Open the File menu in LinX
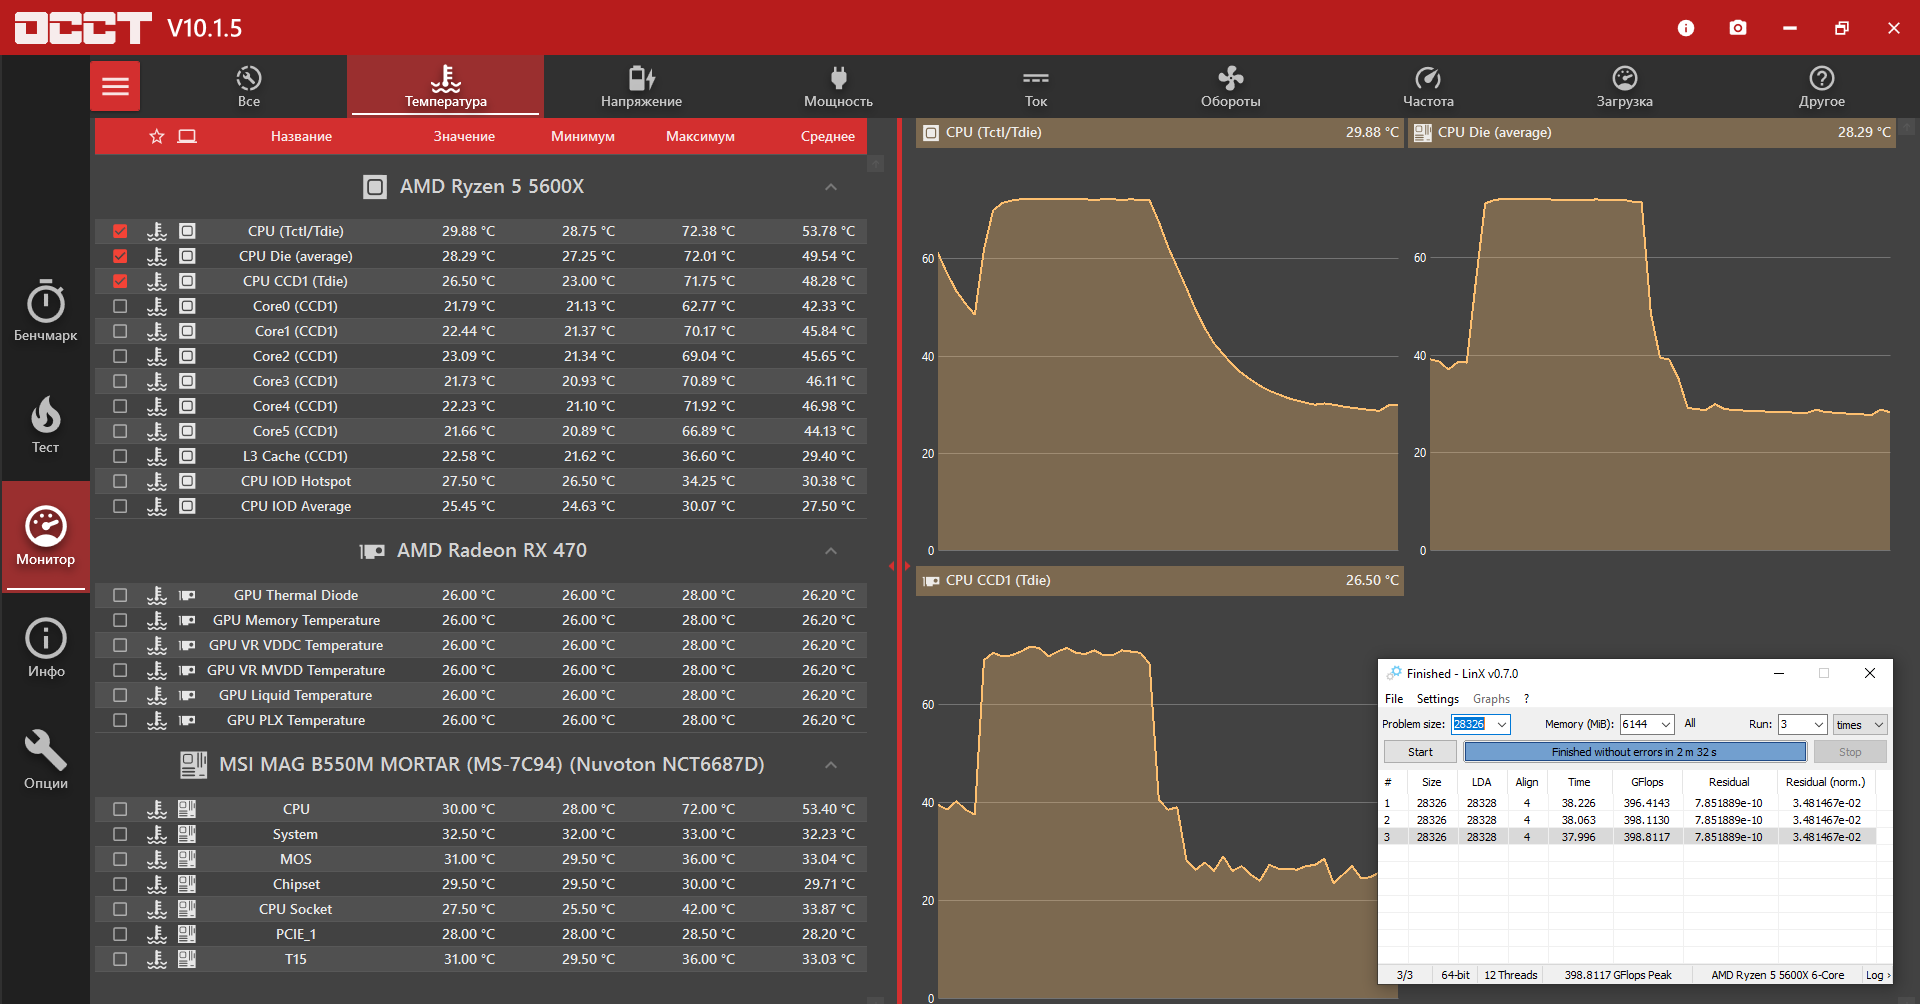Image resolution: width=1920 pixels, height=1004 pixels. 1394,699
